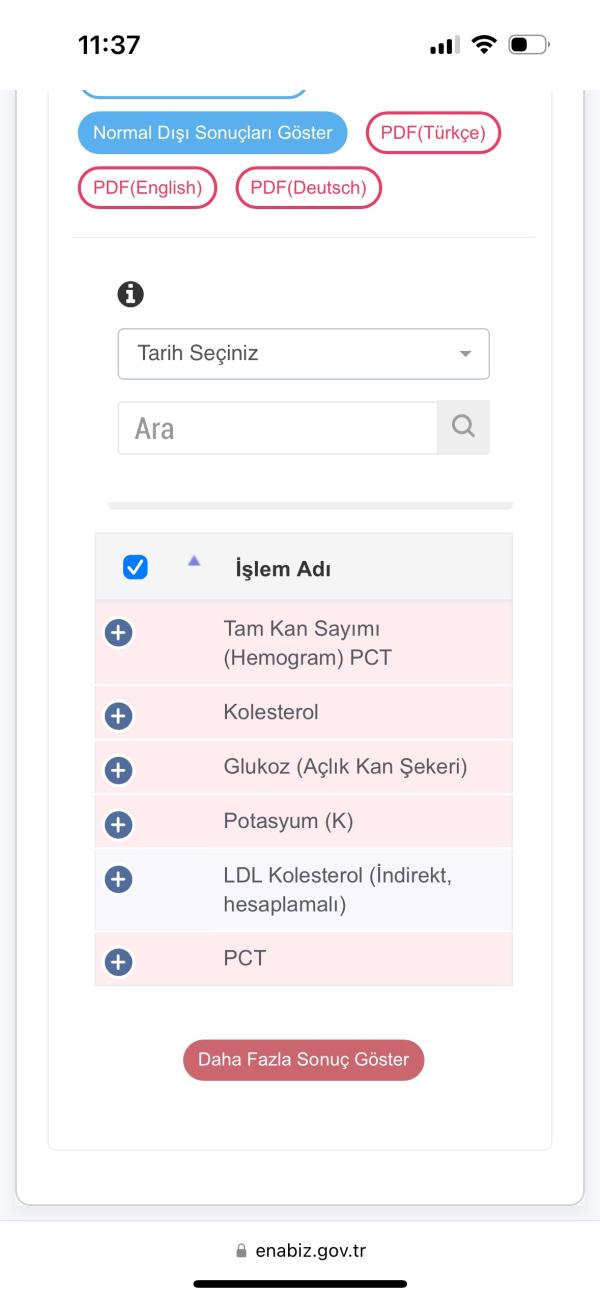
Task: Open the Tarih Seçiniz dropdown
Action: pyautogui.click(x=303, y=354)
